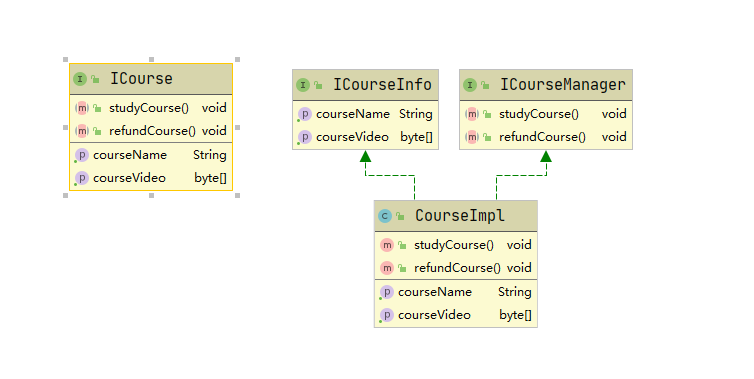Click bottom-right selection handle of ICourse node
Viewport: 754px width, 379px height.
[237, 195]
